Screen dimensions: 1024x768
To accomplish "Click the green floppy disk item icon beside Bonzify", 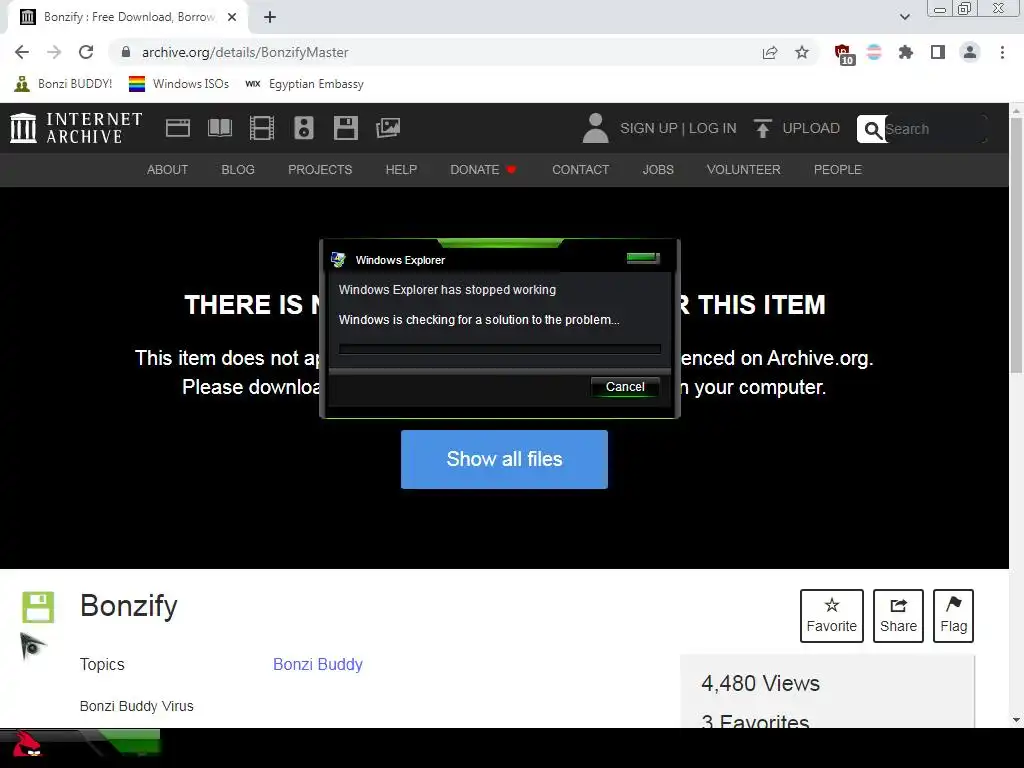I will (38, 607).
